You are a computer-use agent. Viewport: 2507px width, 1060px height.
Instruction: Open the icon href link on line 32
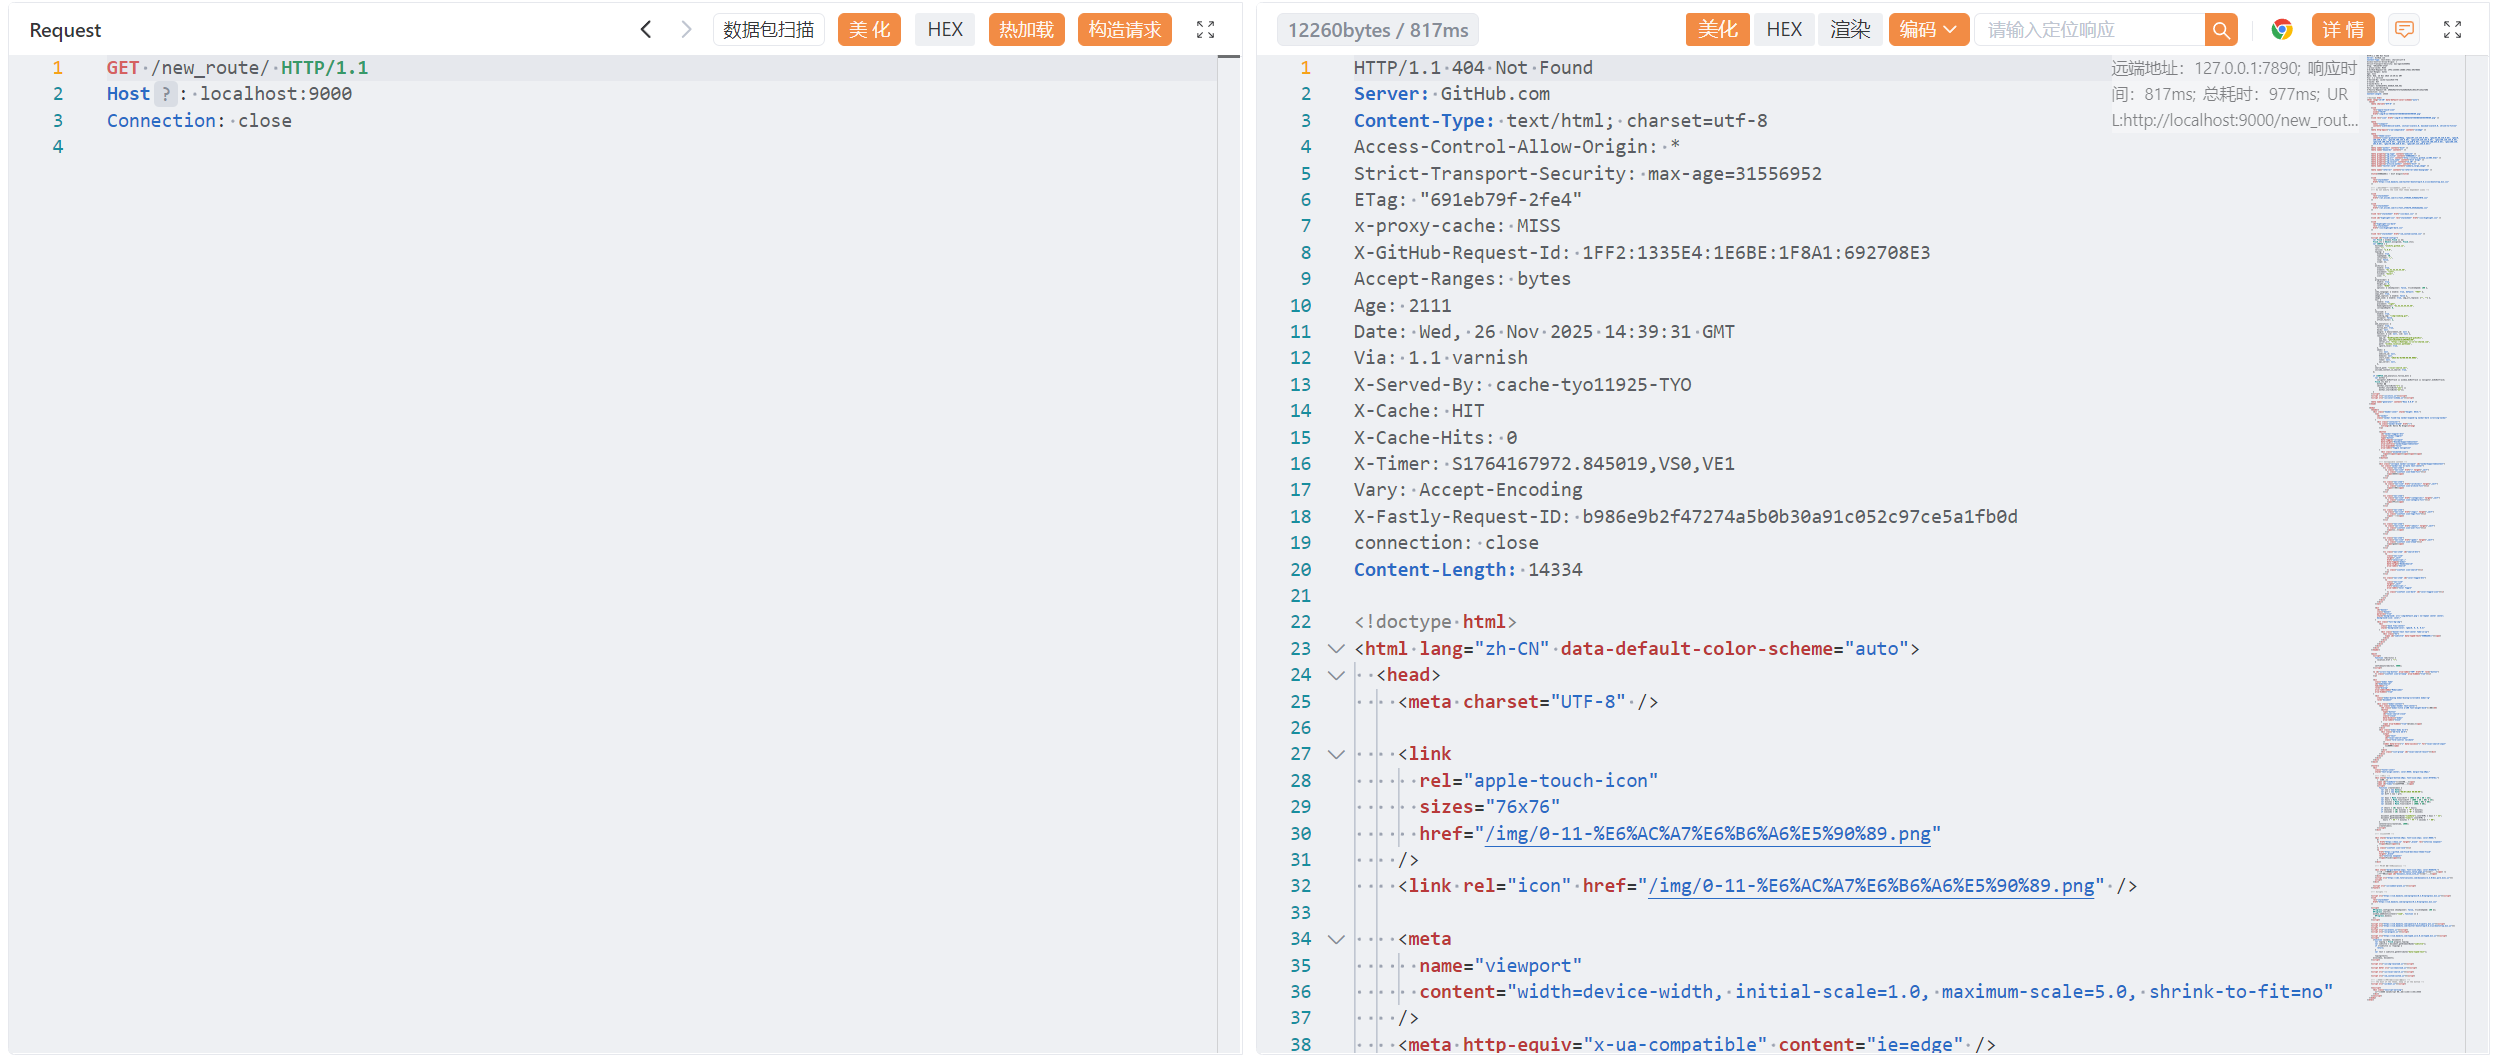click(x=1871, y=886)
